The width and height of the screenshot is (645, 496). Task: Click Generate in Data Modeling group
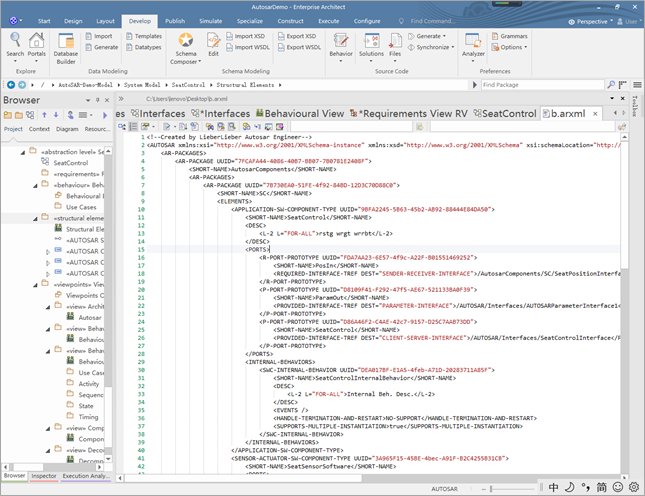click(x=102, y=47)
